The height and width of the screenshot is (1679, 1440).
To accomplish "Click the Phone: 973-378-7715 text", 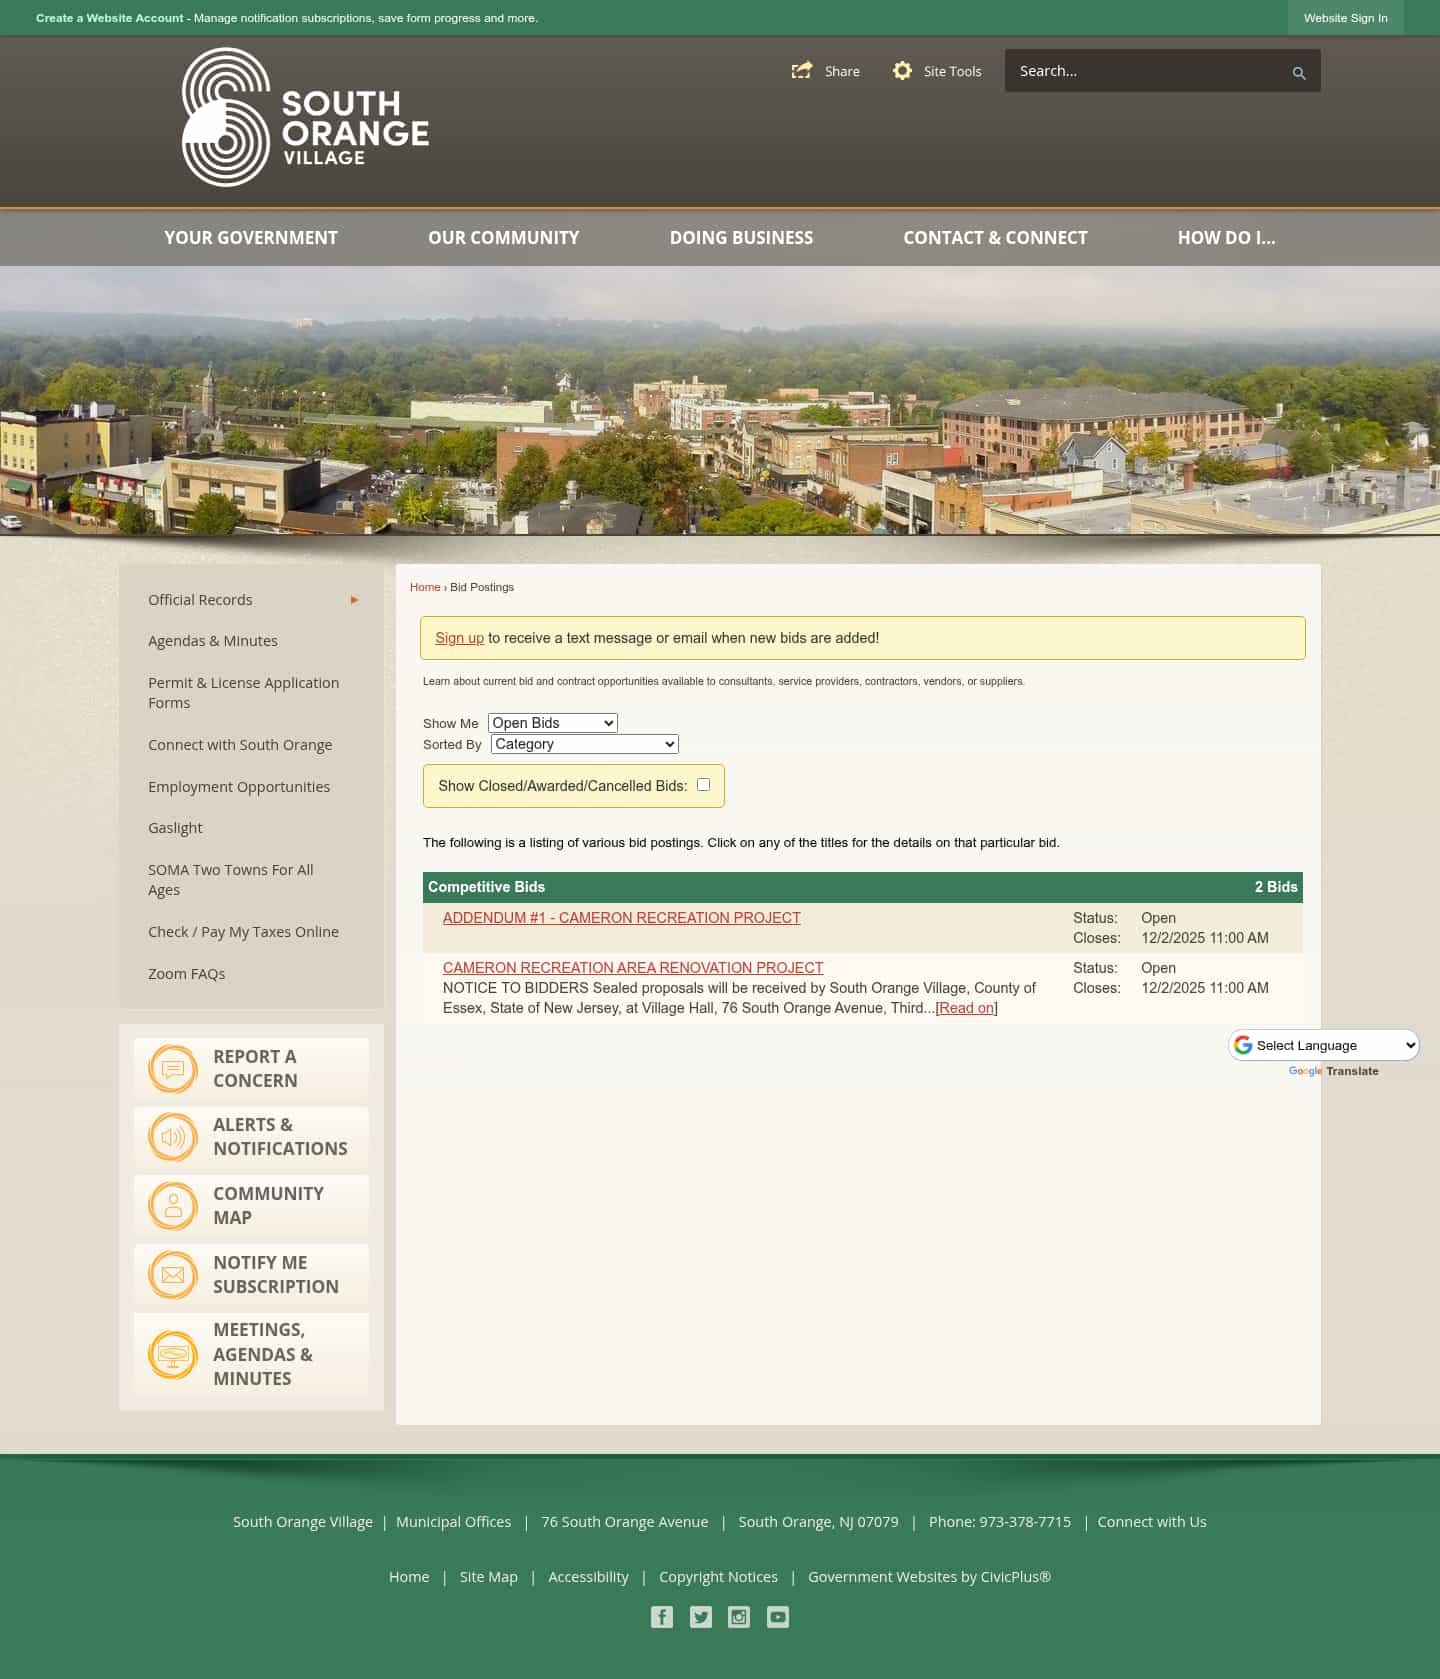I will [1000, 1522].
